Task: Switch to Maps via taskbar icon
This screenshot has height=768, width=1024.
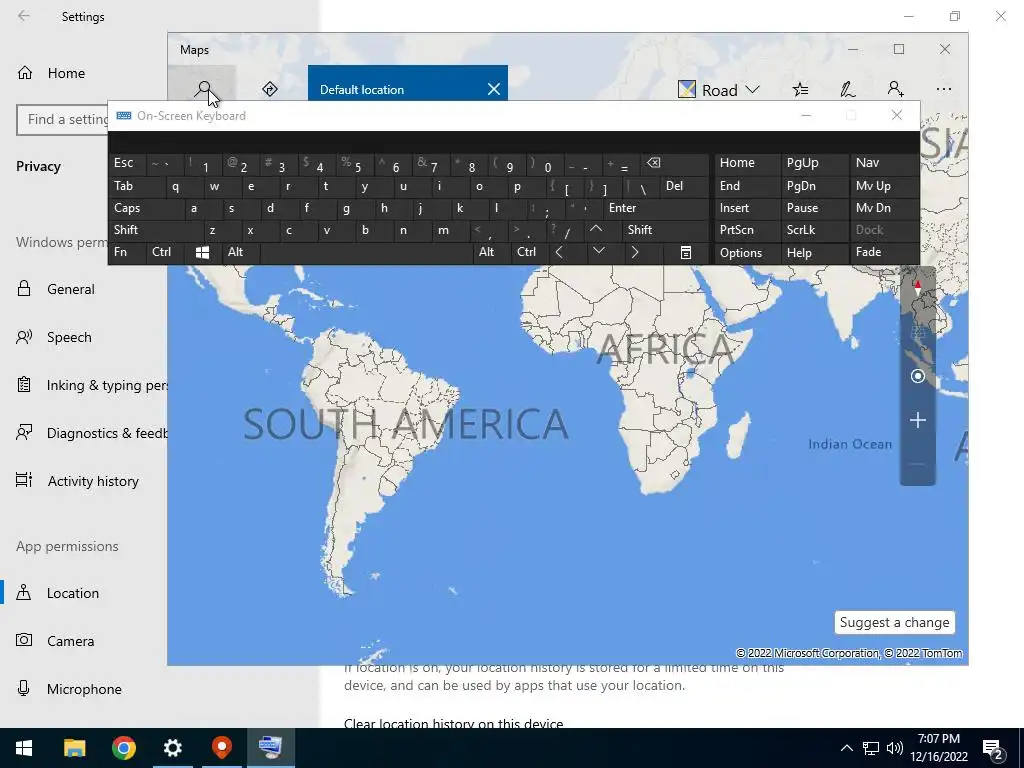Action: coord(221,748)
